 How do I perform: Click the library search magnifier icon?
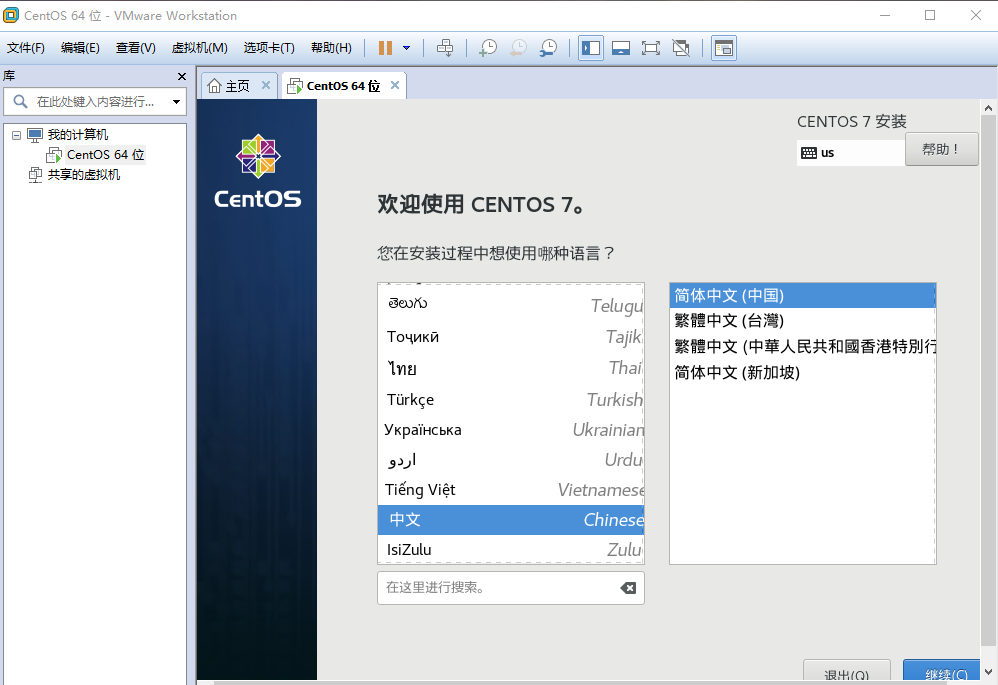tap(20, 101)
